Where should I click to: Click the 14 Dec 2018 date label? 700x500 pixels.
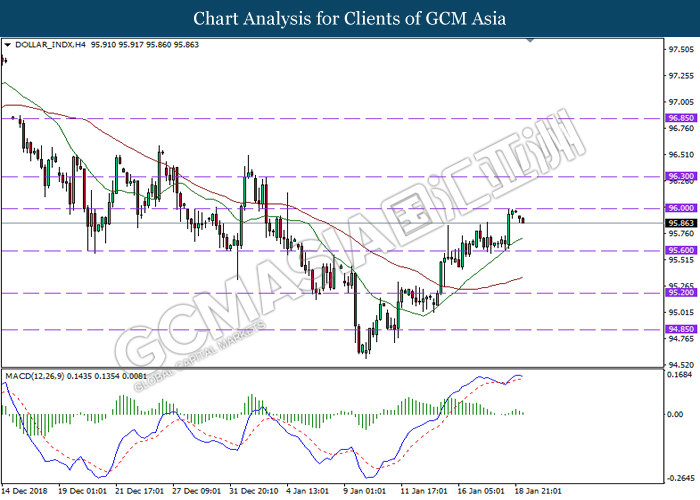[27, 491]
